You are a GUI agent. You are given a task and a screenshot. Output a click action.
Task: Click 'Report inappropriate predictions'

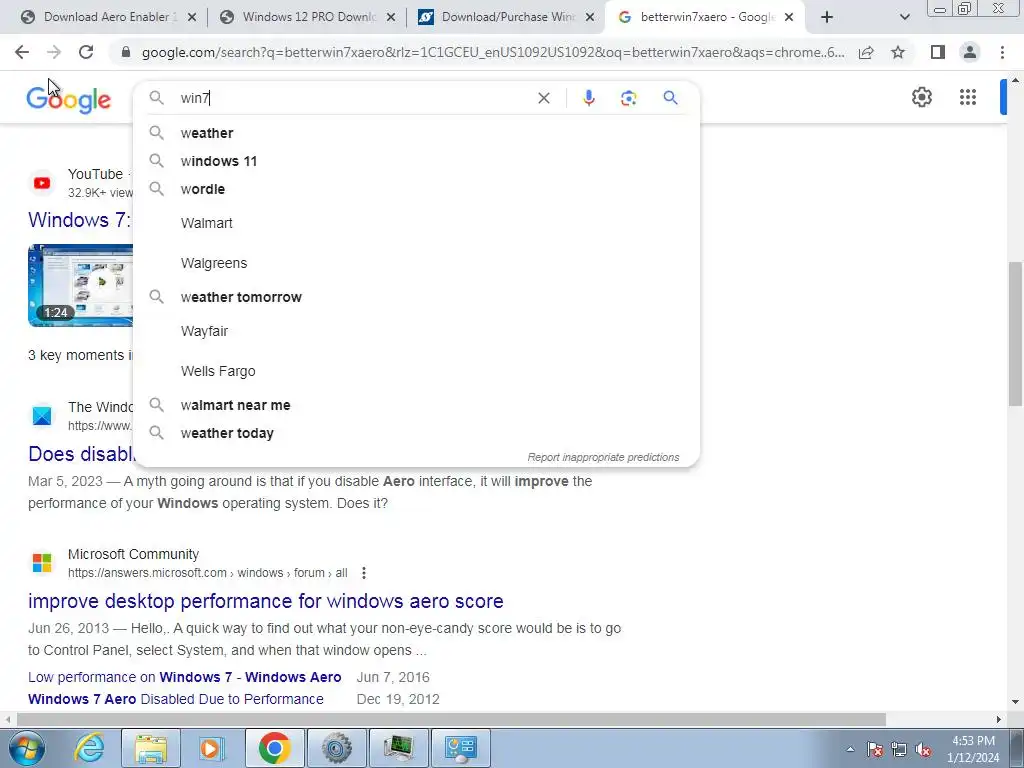click(x=603, y=457)
